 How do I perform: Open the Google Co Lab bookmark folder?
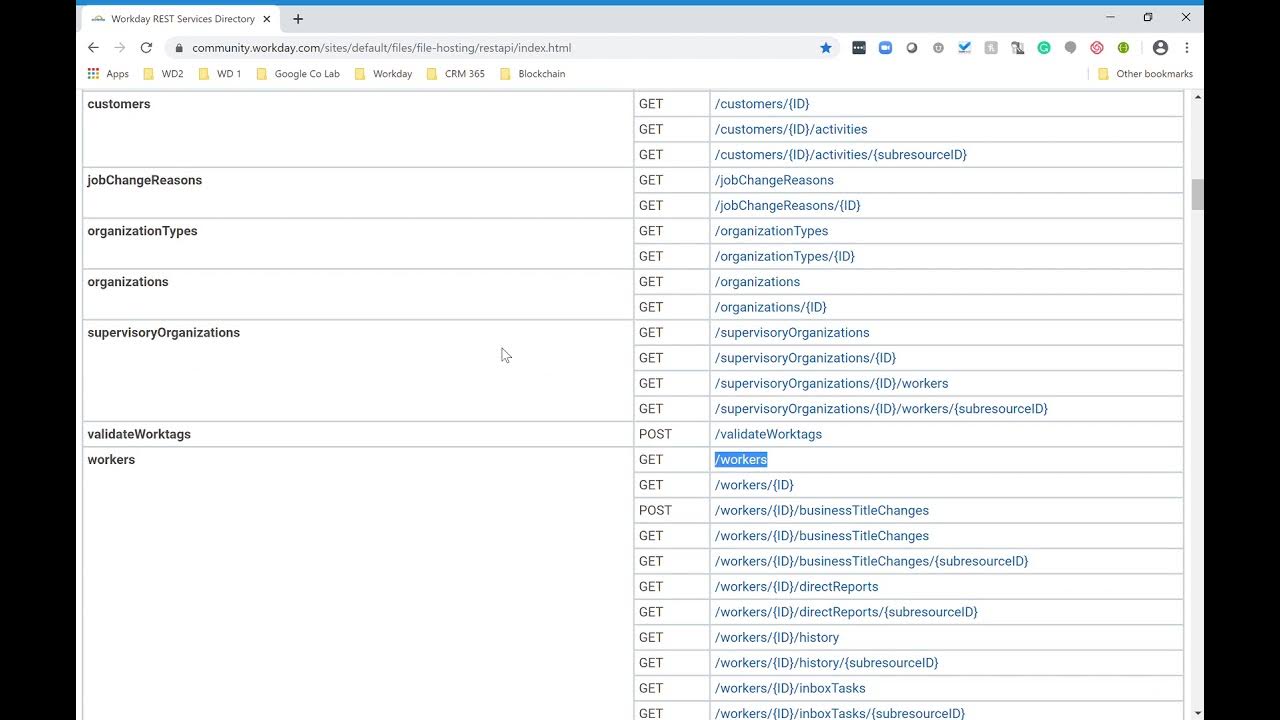[298, 73]
